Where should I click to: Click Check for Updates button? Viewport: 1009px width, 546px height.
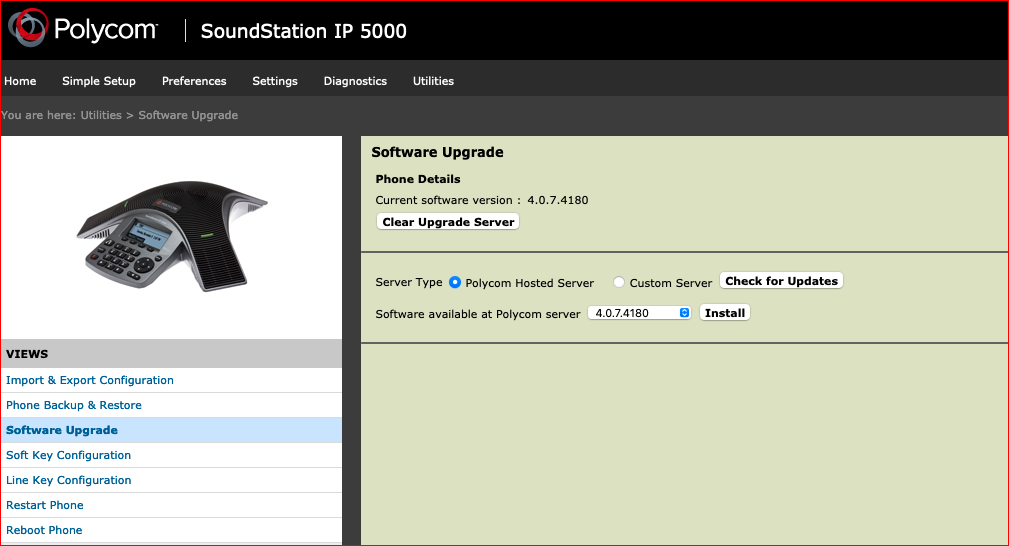coord(781,281)
